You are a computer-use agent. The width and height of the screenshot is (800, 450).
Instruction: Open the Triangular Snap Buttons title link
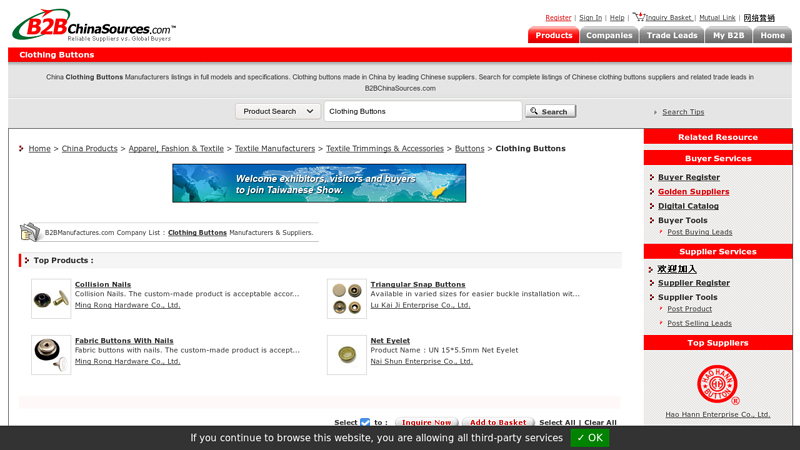pyautogui.click(x=417, y=284)
